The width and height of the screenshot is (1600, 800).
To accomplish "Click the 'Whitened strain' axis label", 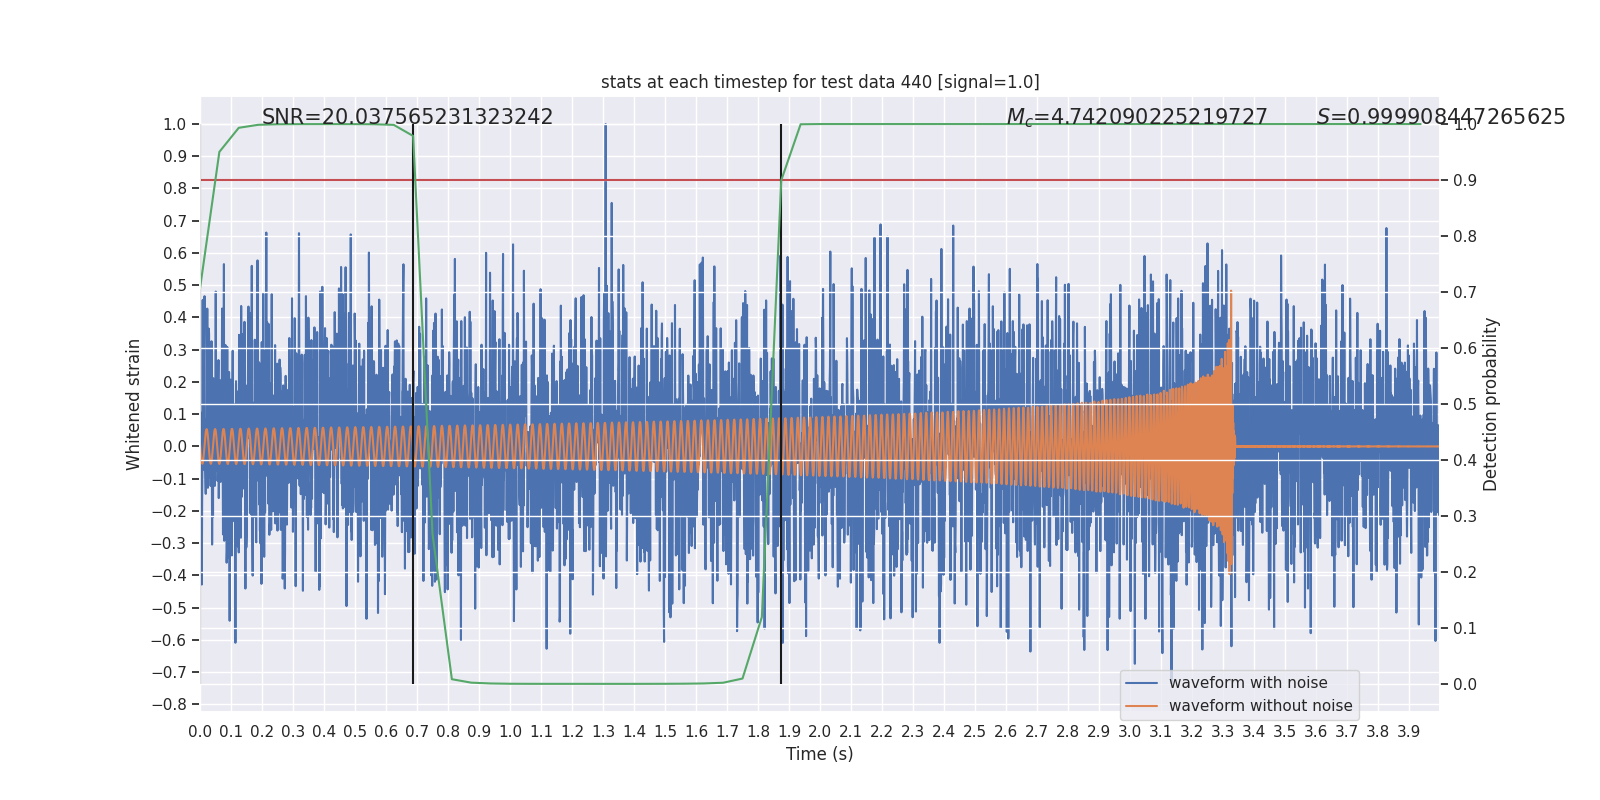I will point(134,404).
